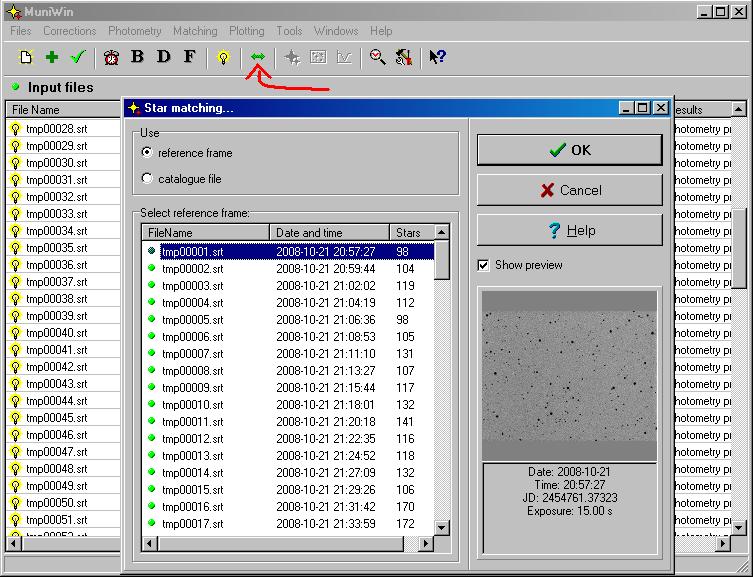Viewport: 753px width, 577px height.
Task: Click the green checkmark toolbar icon
Action: click(78, 57)
